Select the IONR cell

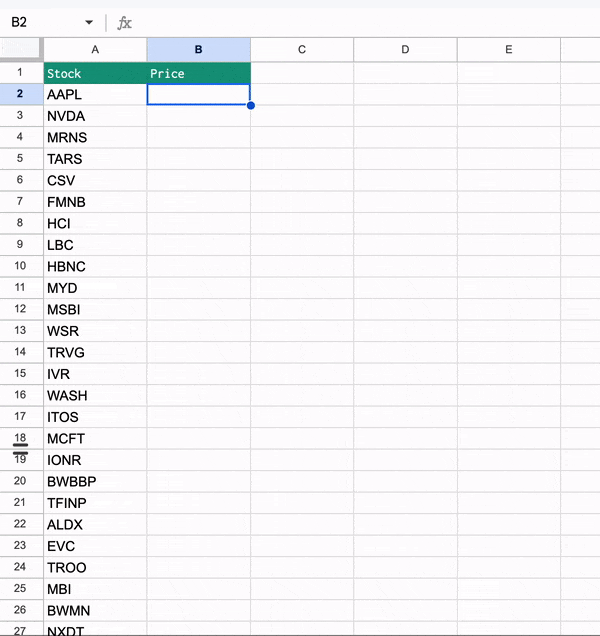point(95,460)
